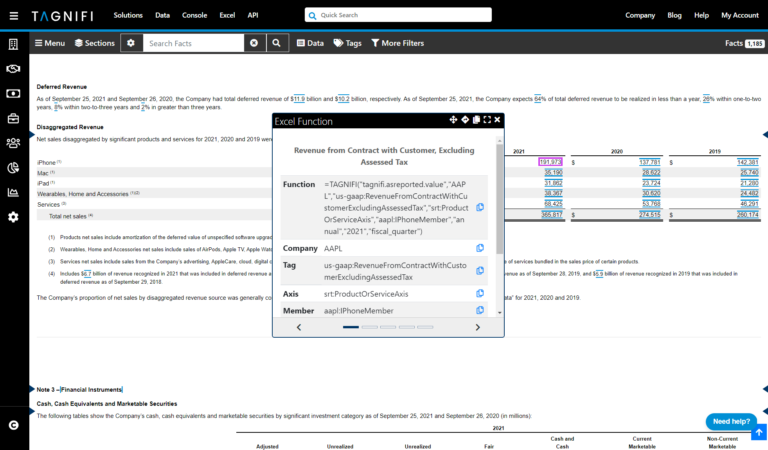
Task: Copy all from Excel Function header copy icon
Action: click(476, 119)
